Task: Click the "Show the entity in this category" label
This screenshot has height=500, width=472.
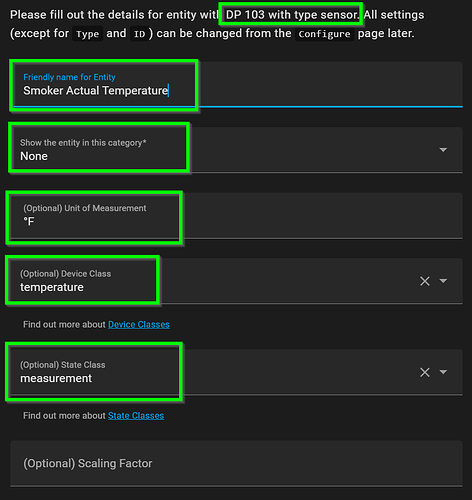Action: pos(83,143)
